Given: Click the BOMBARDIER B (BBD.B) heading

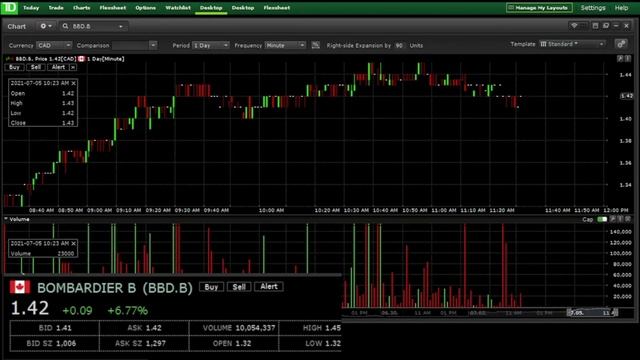Looking at the screenshot, I should tap(115, 288).
